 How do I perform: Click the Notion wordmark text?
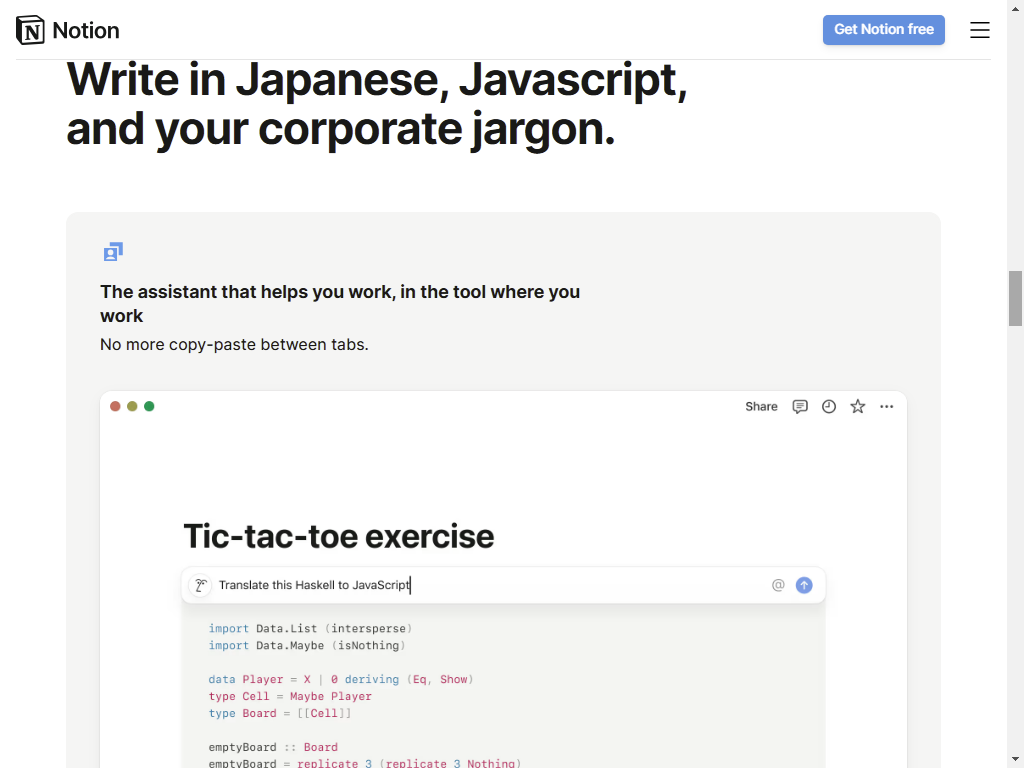(86, 30)
